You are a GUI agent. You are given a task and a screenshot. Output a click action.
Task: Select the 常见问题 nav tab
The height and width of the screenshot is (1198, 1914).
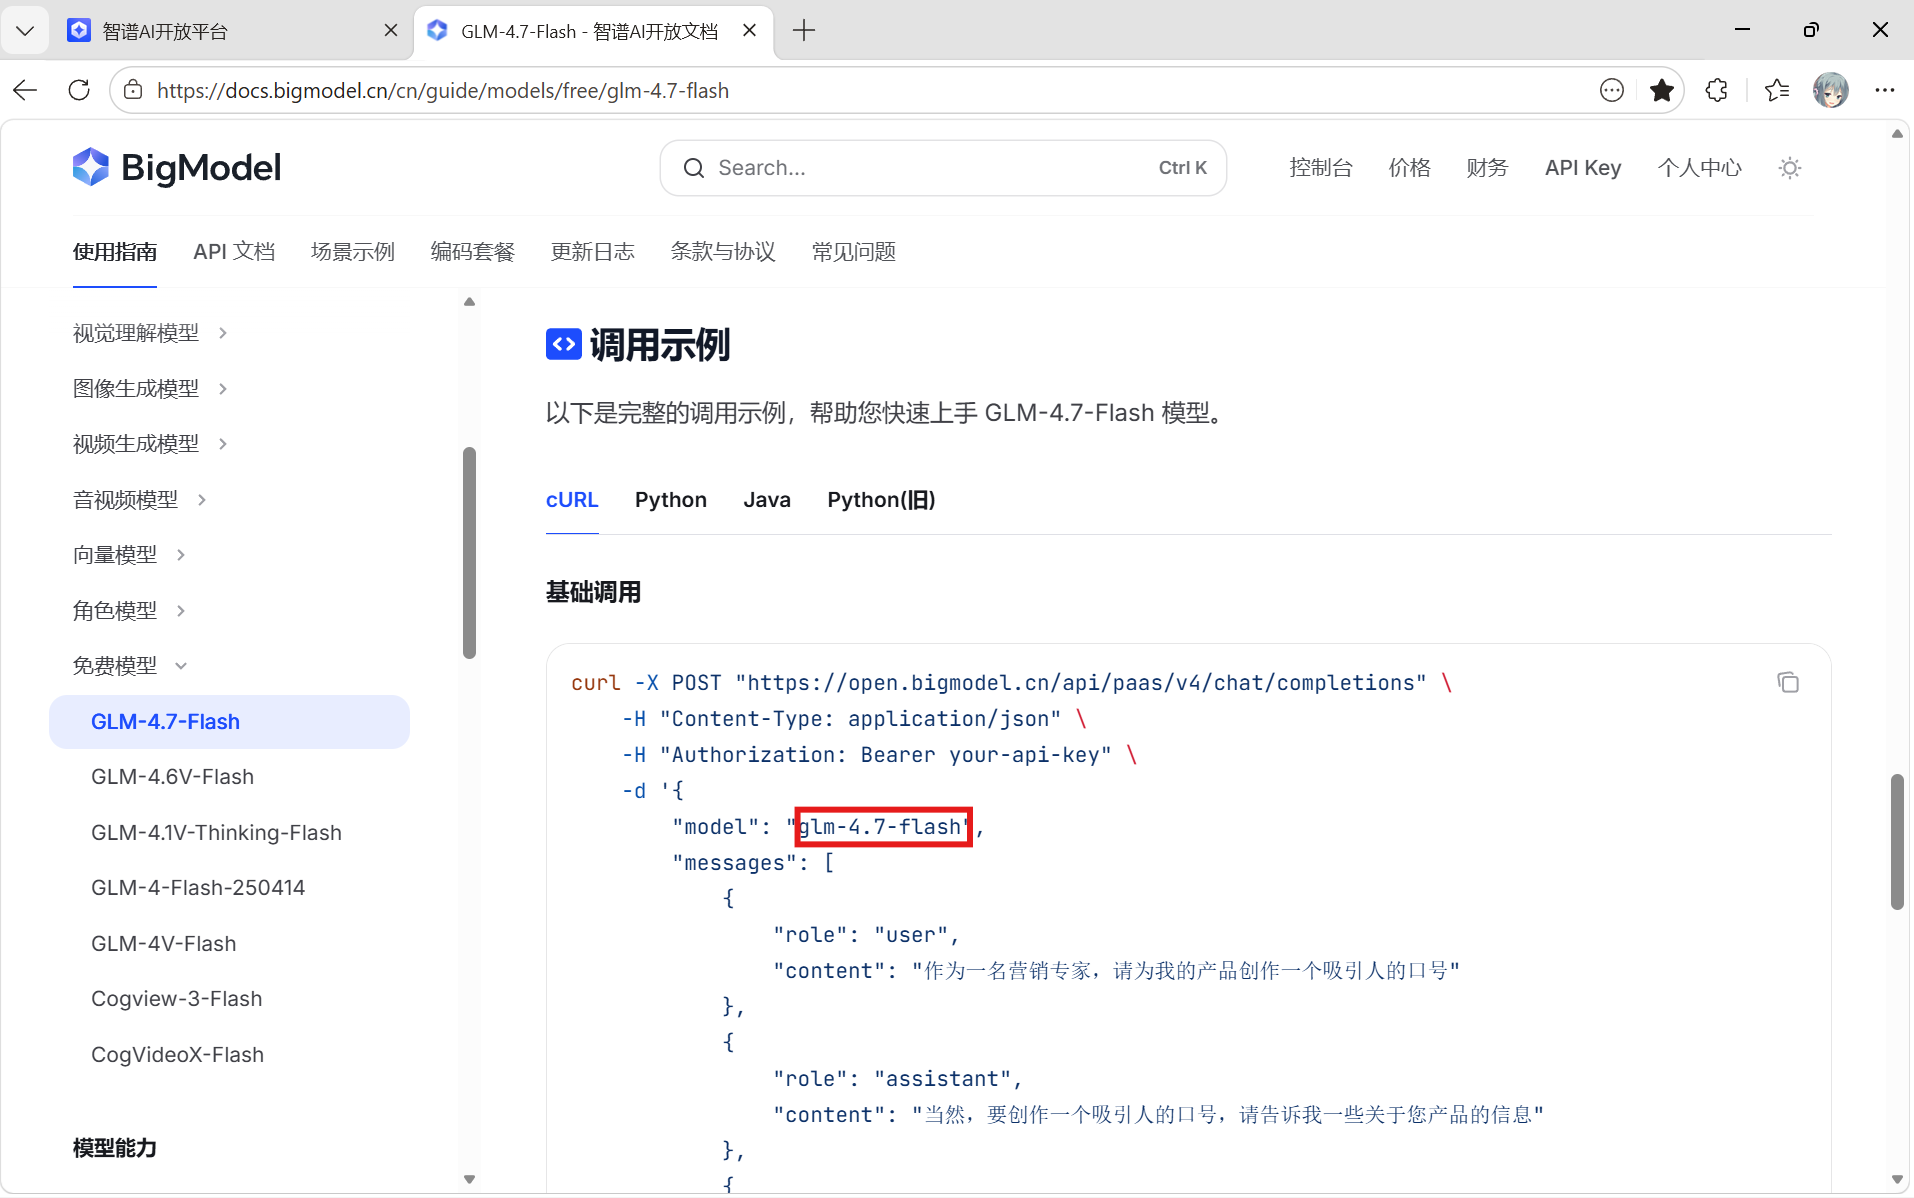click(x=854, y=252)
